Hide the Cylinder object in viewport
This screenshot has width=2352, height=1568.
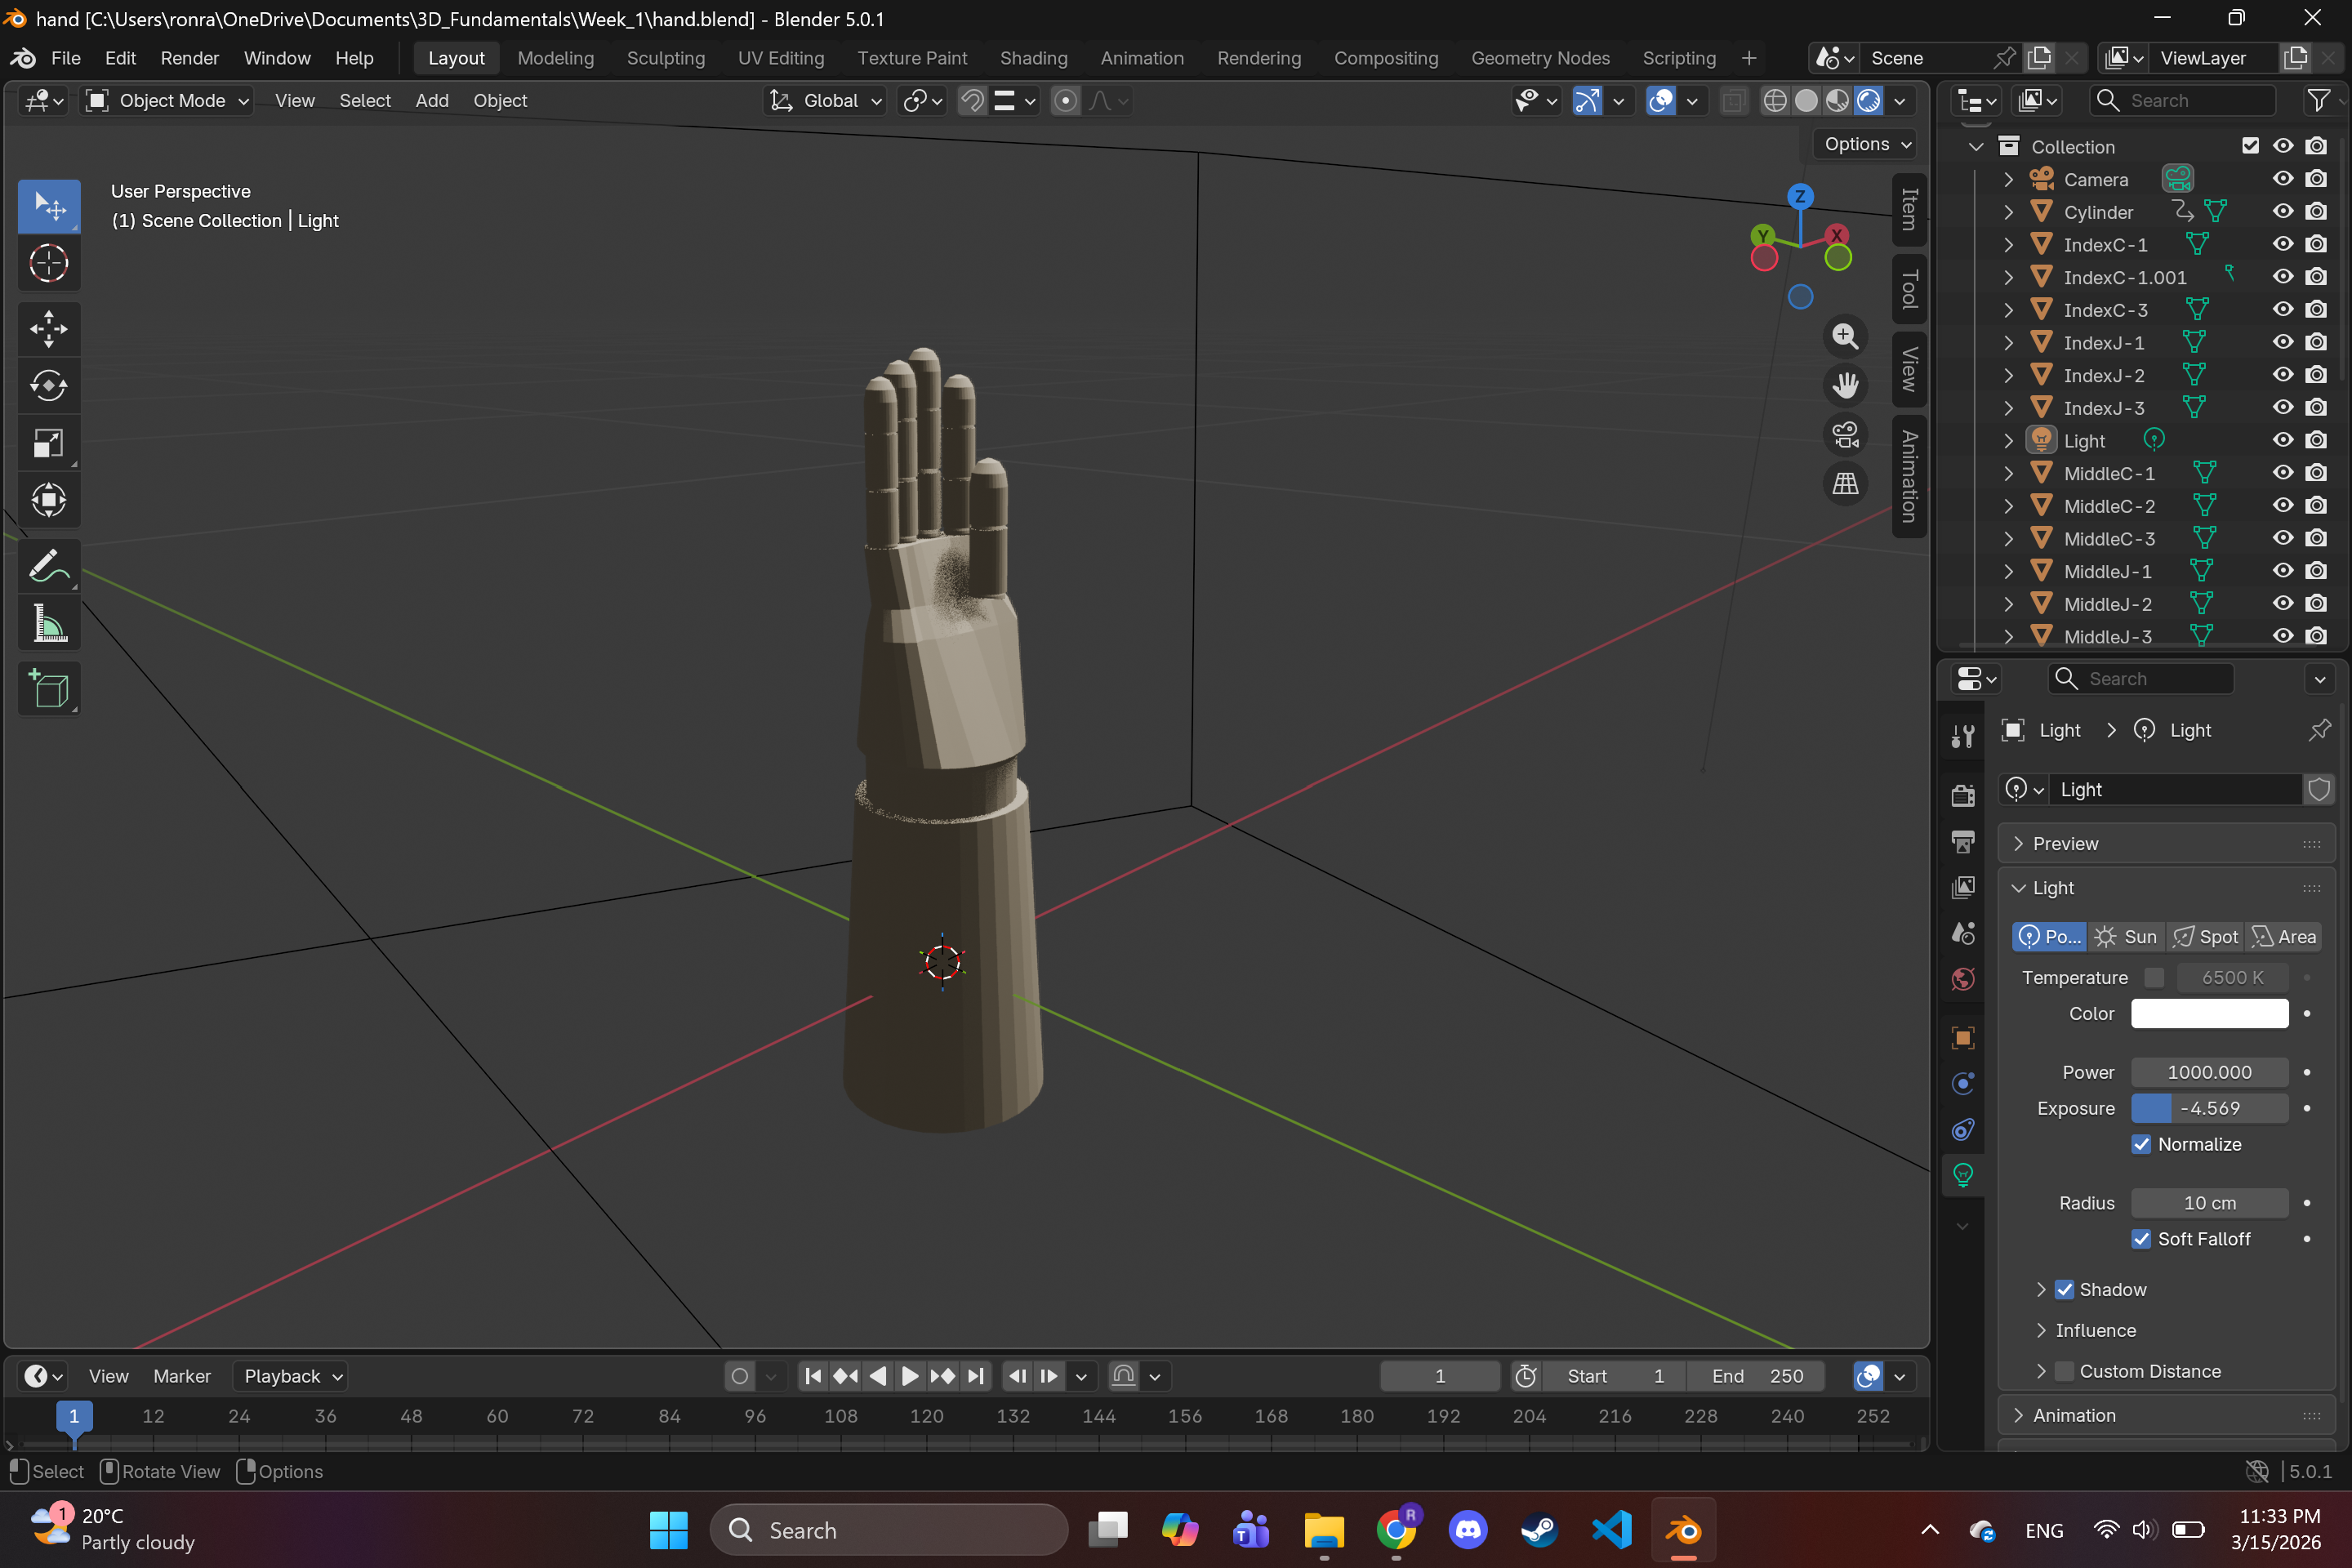[2283, 212]
